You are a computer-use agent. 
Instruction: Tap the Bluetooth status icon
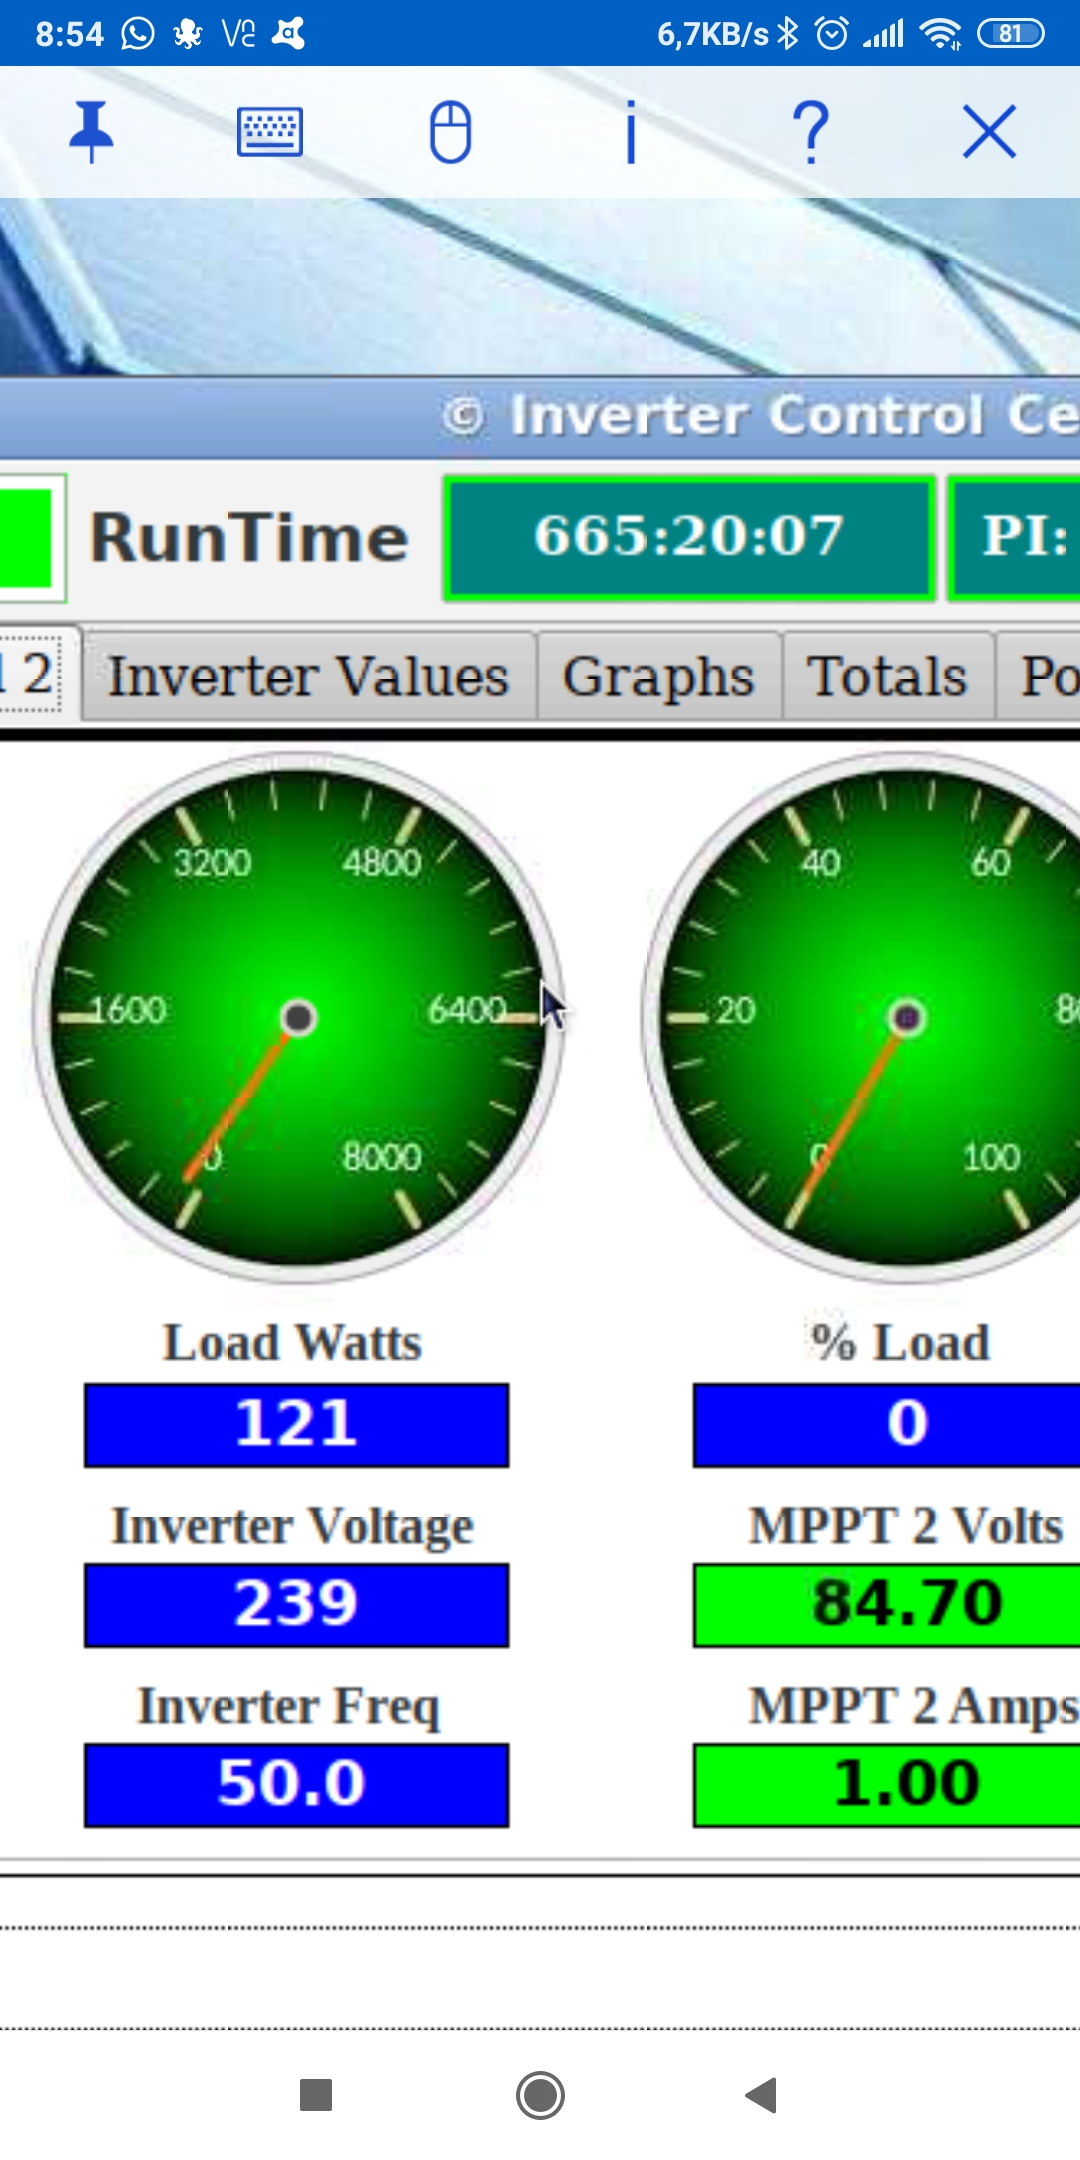coord(788,34)
